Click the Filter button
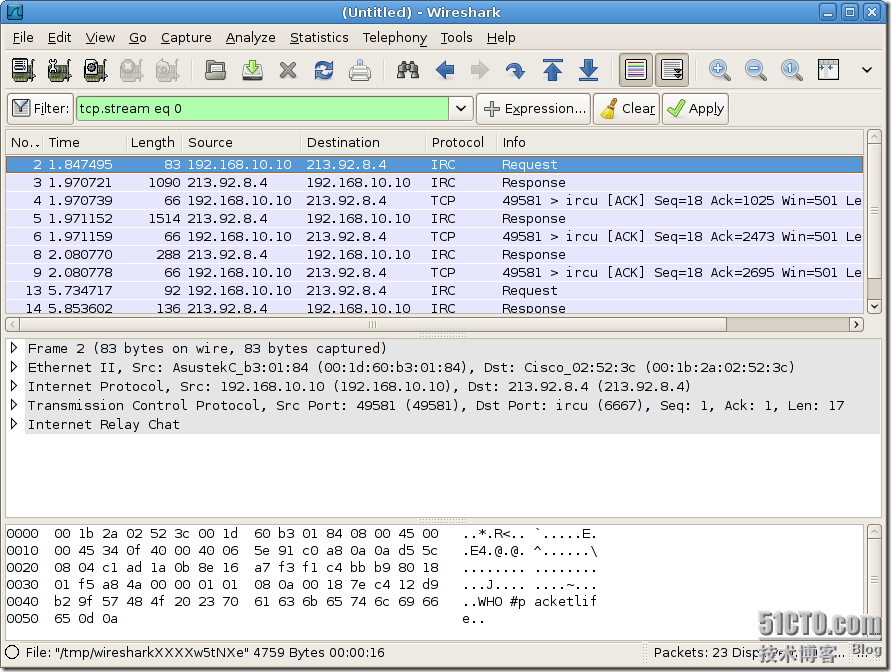Viewport: 891px width, 672px height. tap(40, 108)
